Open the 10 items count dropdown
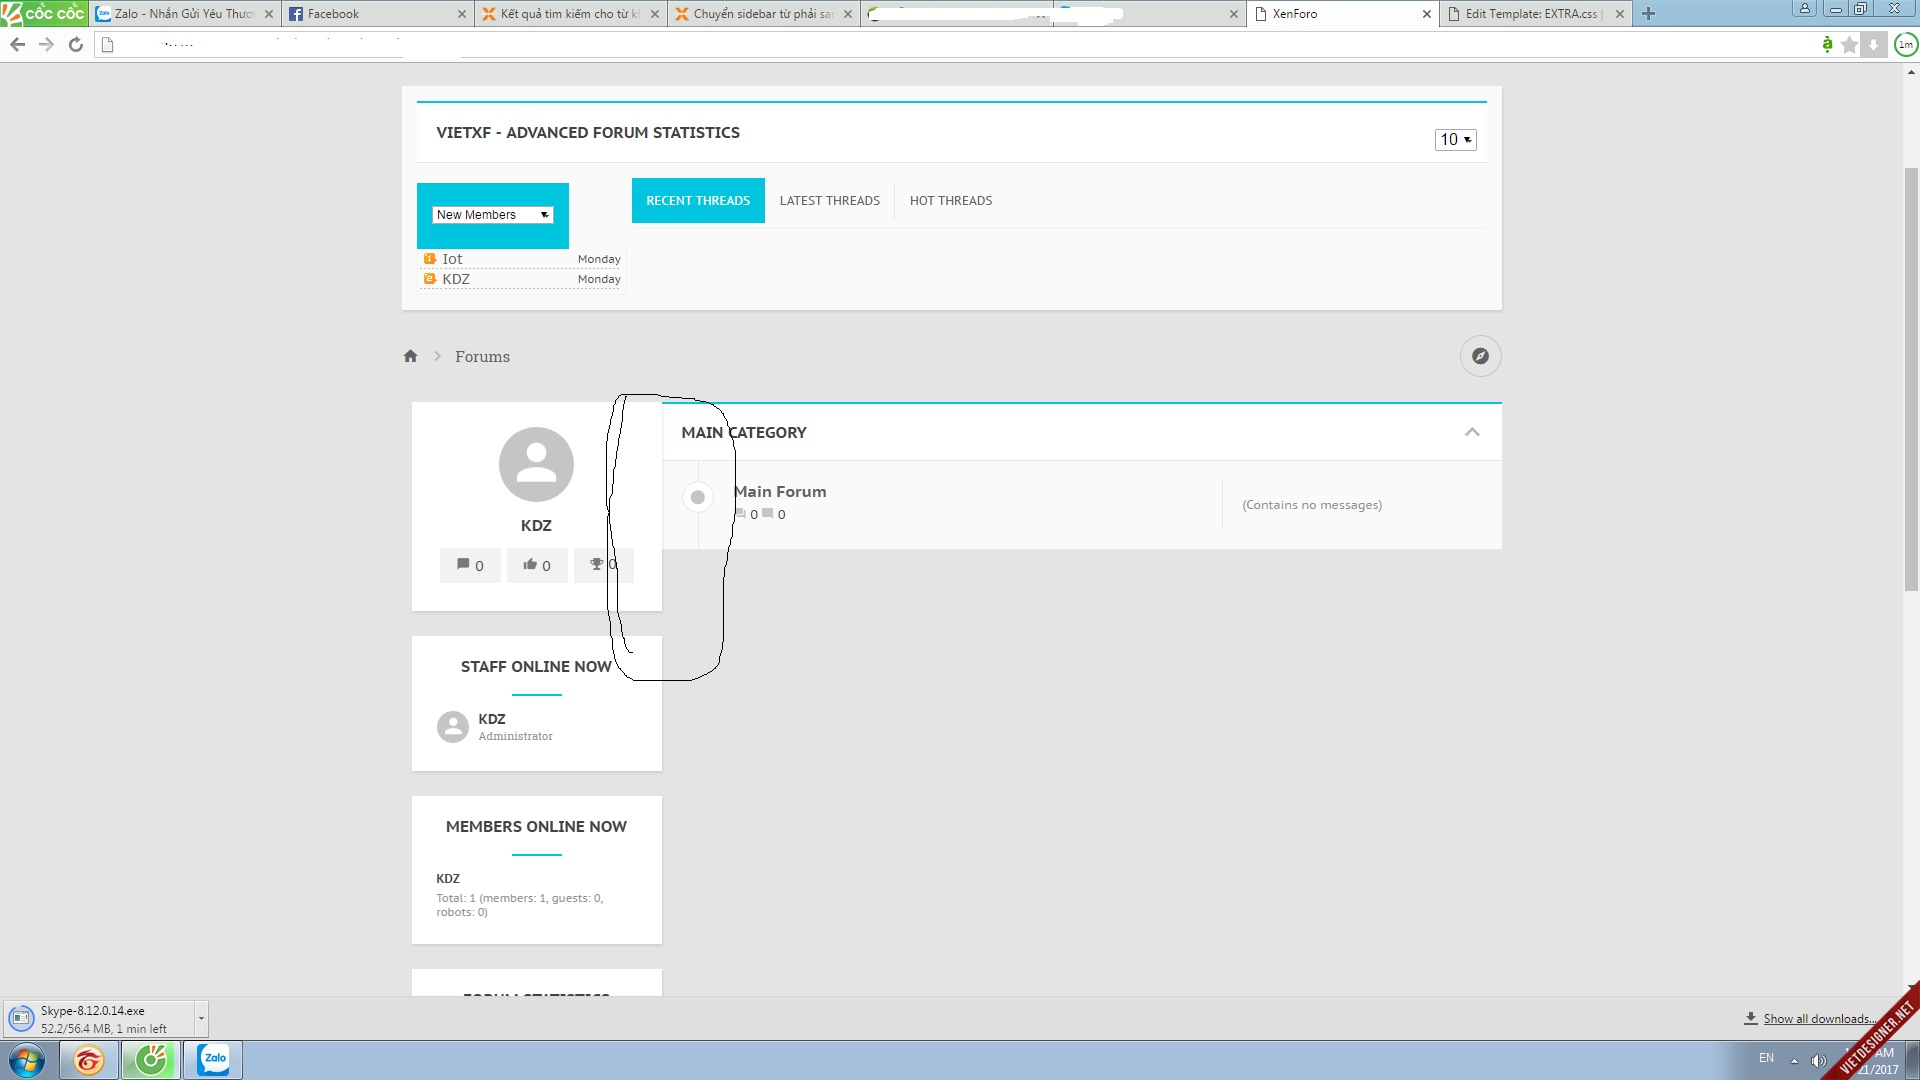The image size is (1920, 1080). [x=1455, y=140]
